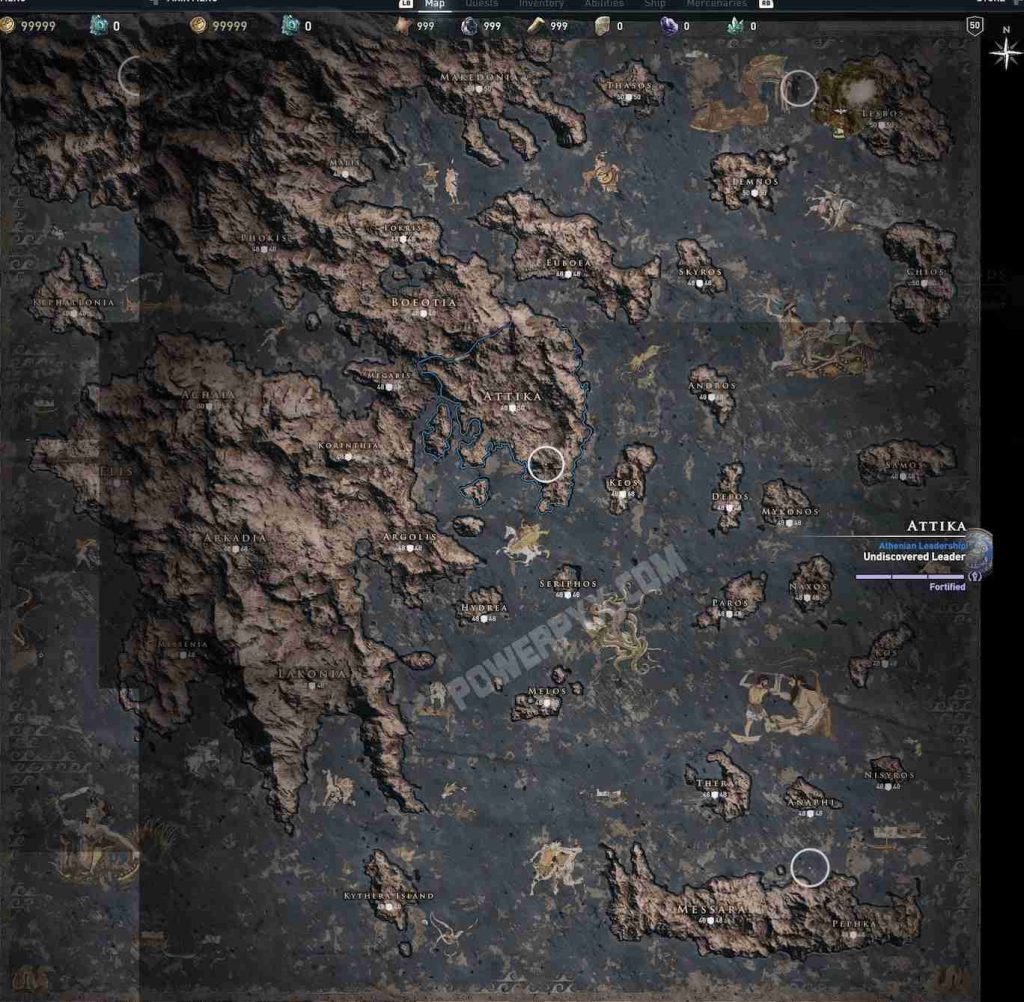The height and width of the screenshot is (1002, 1024).
Task: Go to the Ship tab
Action: (x=654, y=4)
